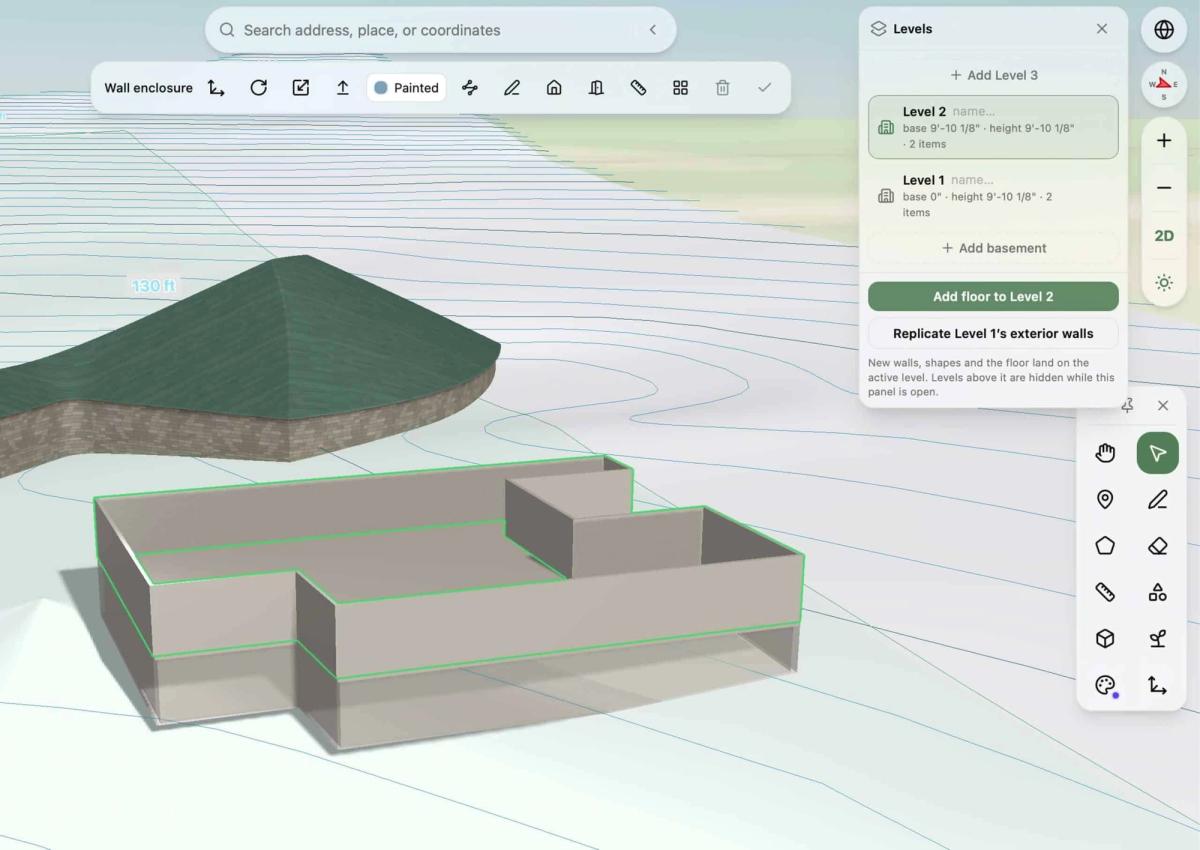The image size is (1200, 850).
Task: Click the pencil edit icon in the Wall enclosure toolbar
Action: click(x=512, y=88)
